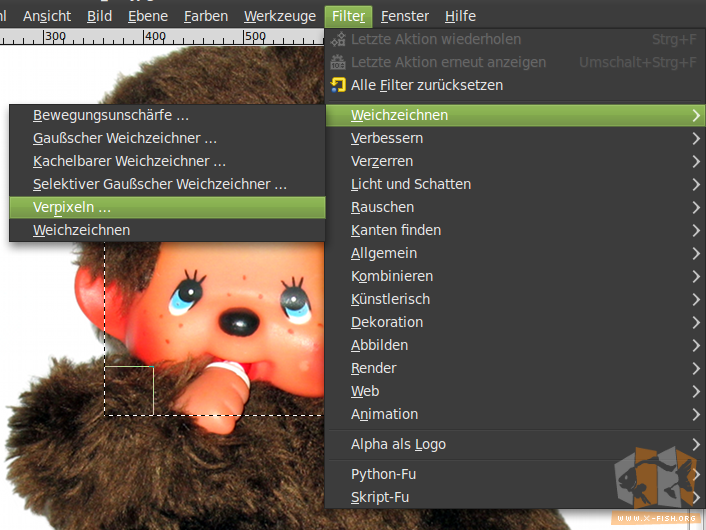Viewport: 706px width, 530px height.
Task: Open the Ansicht menu
Action: (47, 16)
